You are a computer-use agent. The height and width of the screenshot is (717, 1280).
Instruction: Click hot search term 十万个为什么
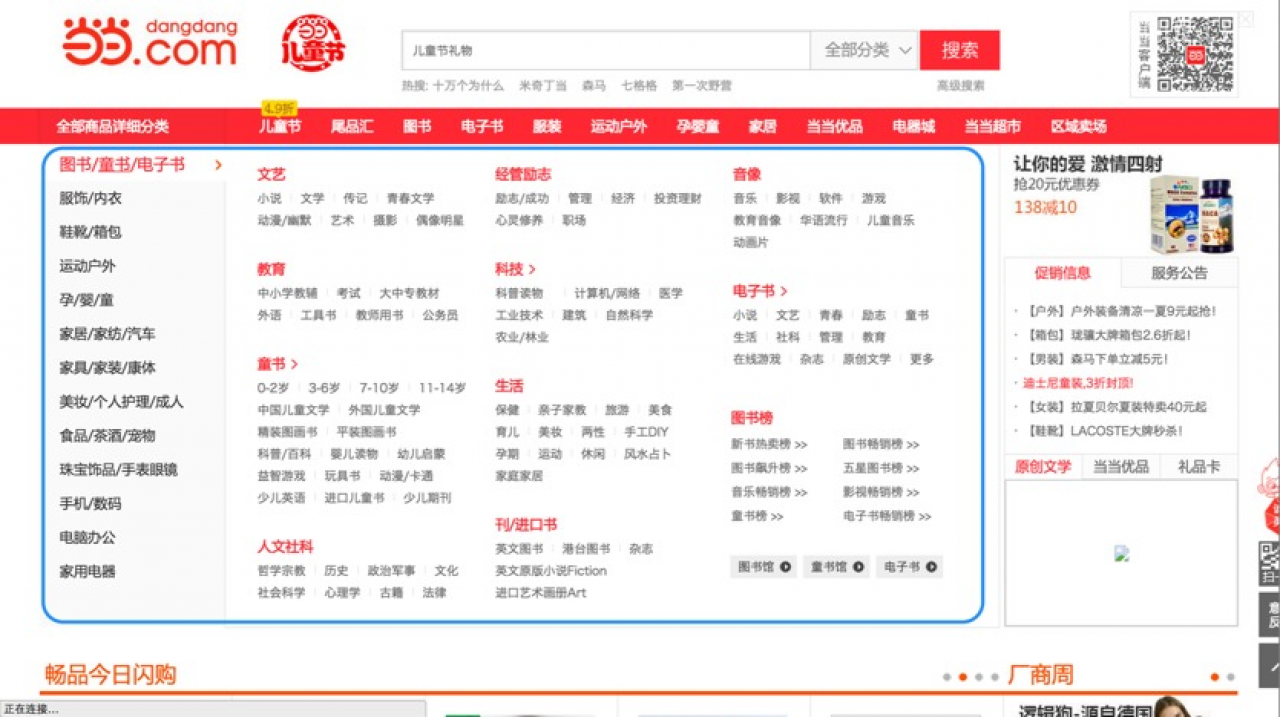[468, 86]
